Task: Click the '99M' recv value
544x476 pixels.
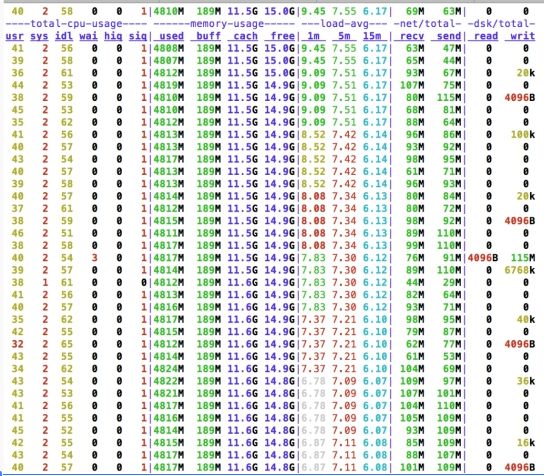Action: click(x=415, y=246)
